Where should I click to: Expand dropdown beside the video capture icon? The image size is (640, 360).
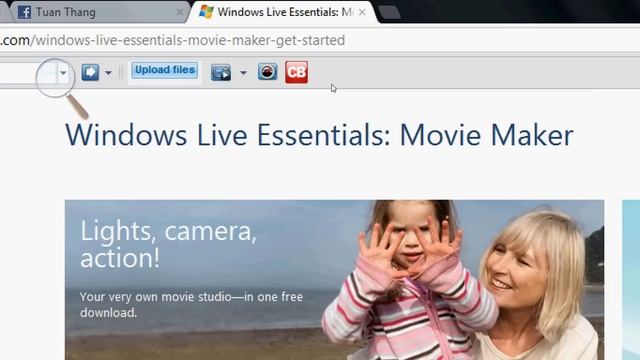(243, 73)
